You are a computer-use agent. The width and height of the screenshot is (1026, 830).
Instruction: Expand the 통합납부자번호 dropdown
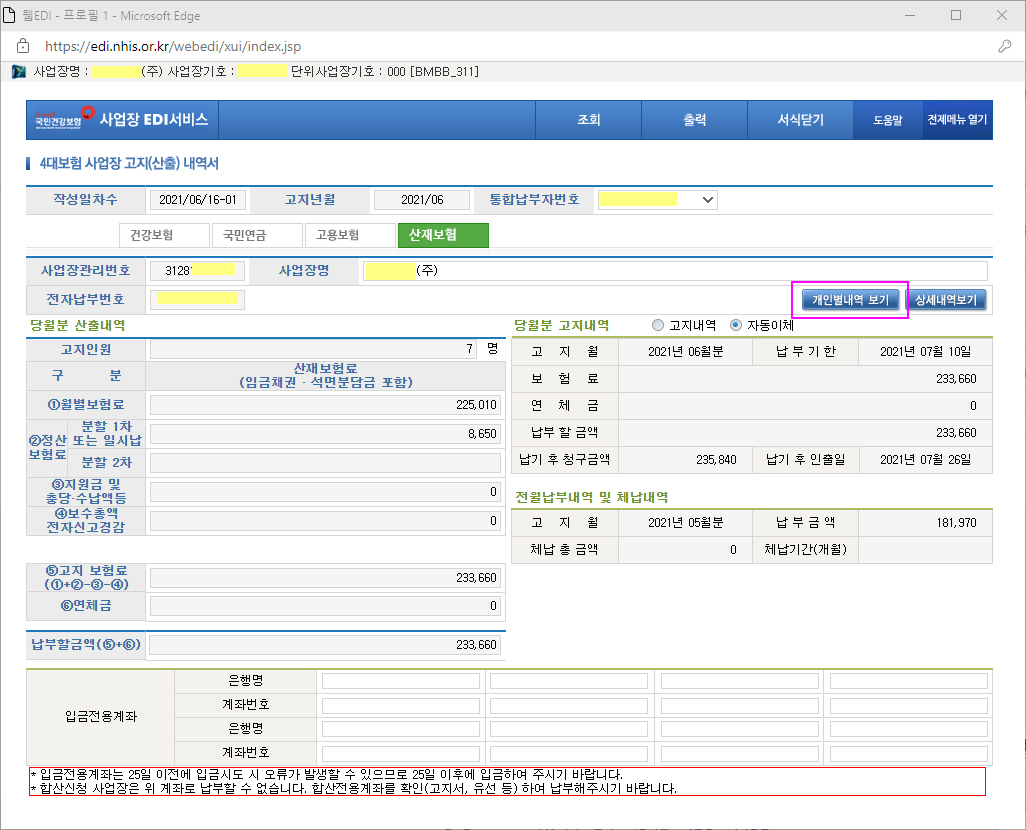click(x=708, y=200)
